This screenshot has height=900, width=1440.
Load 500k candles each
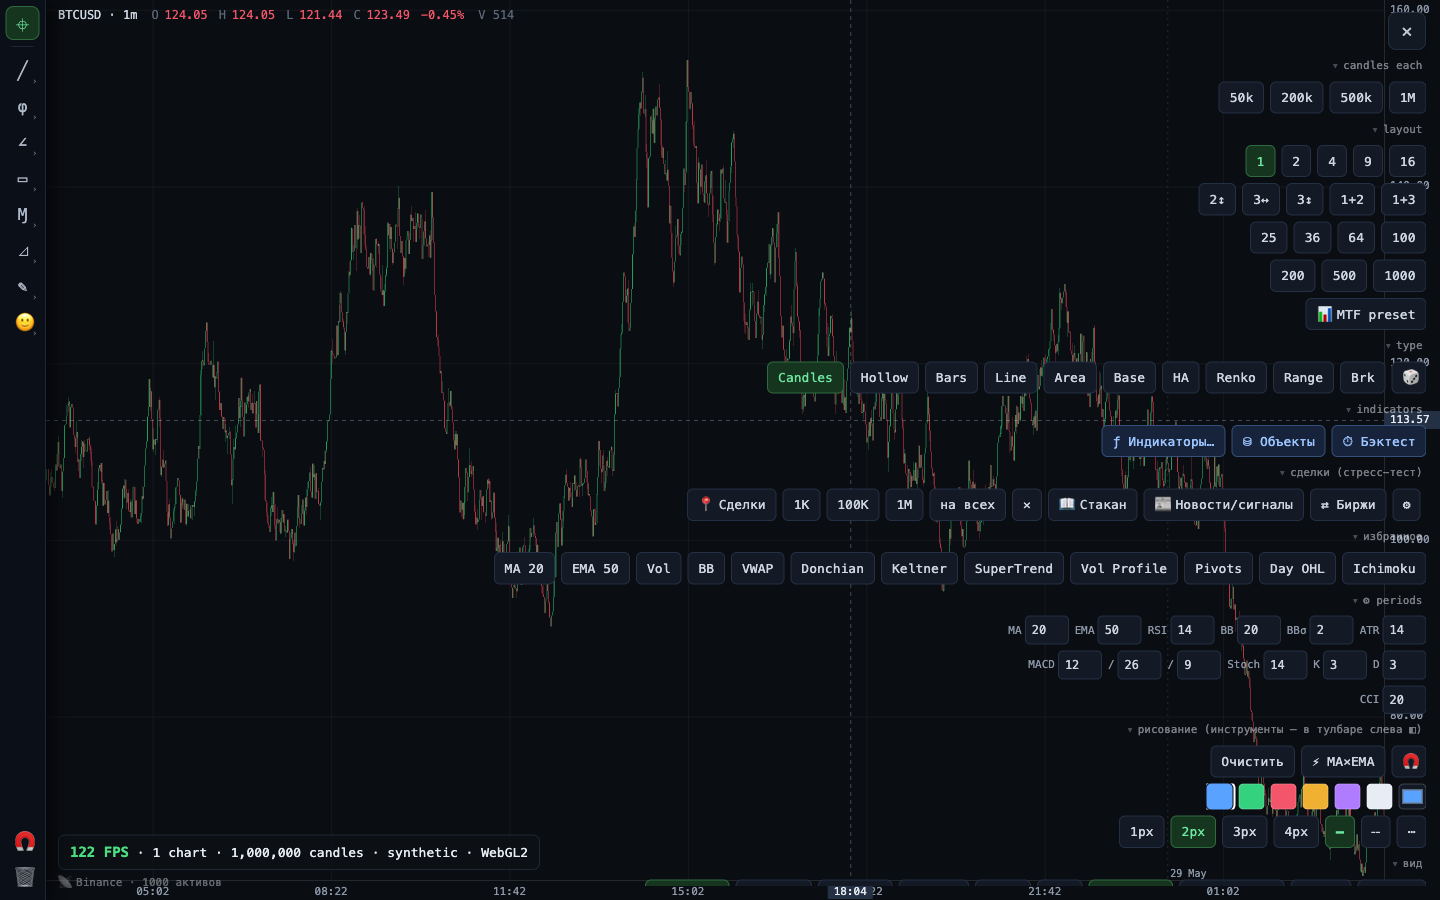1356,97
